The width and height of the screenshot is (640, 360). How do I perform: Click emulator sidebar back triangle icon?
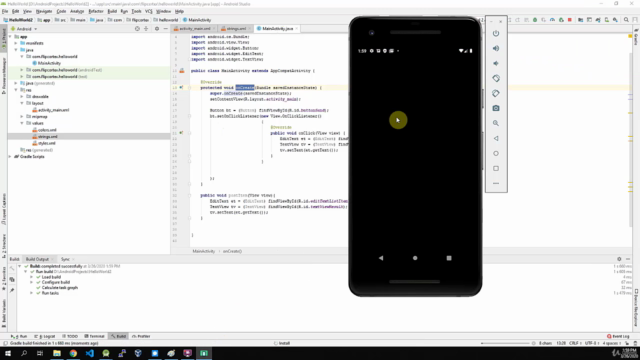pyautogui.click(x=496, y=138)
